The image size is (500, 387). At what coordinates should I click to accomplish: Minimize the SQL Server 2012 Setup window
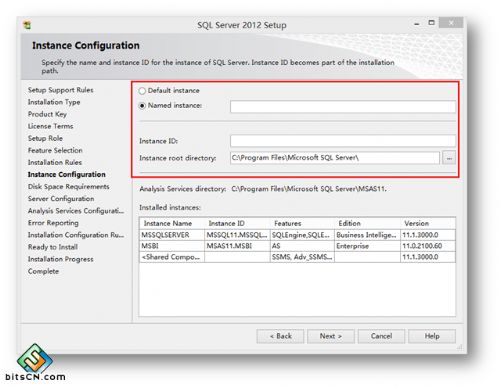pyautogui.click(x=417, y=24)
